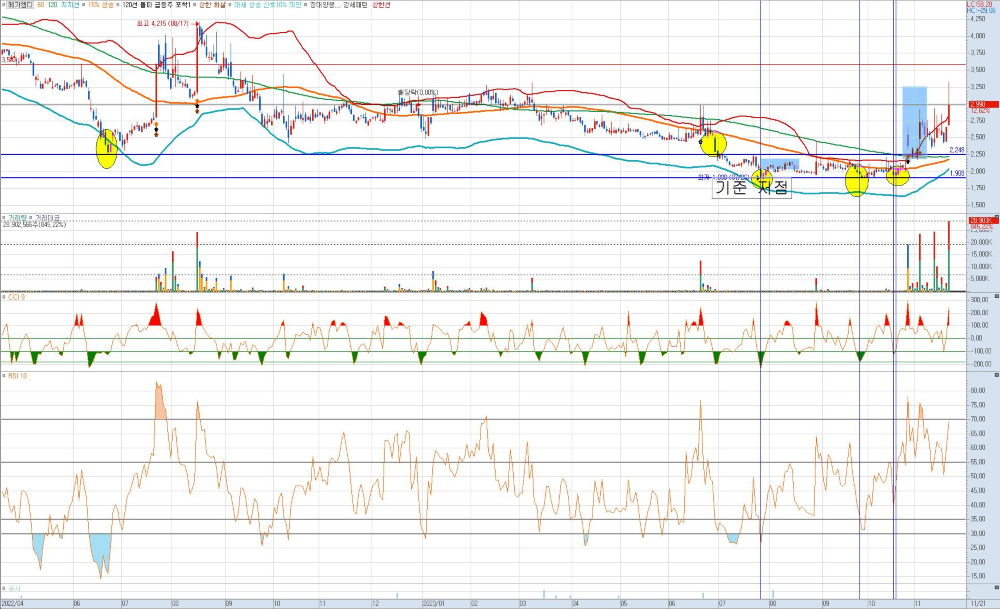Click the 4,250 price axis label

click(x=977, y=19)
